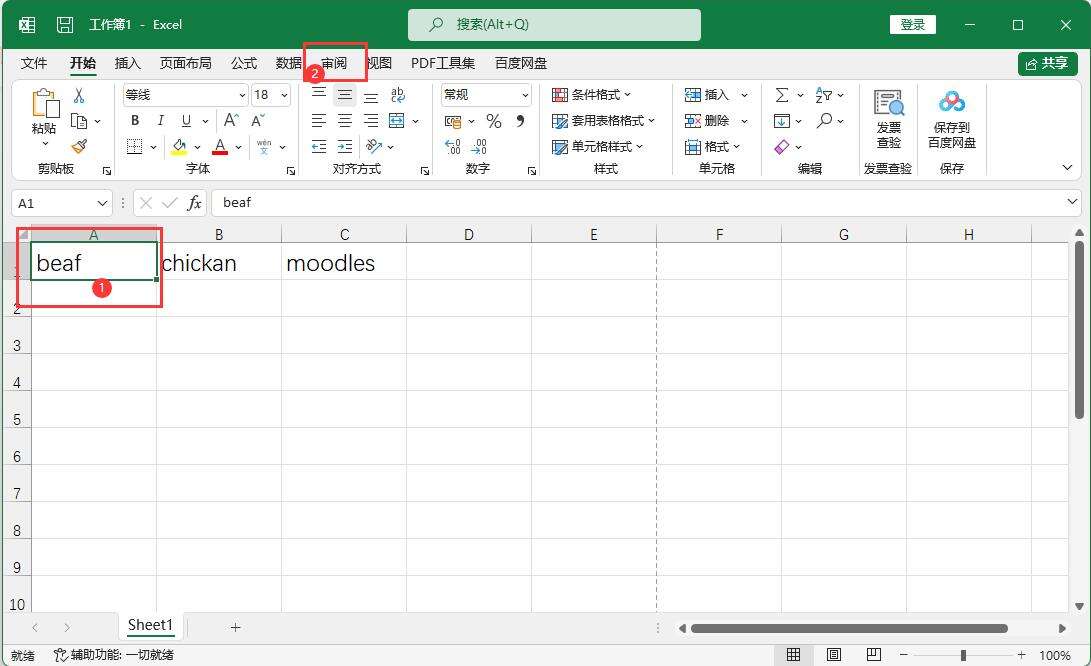Open the 插入 ribbon tab

pyautogui.click(x=128, y=63)
